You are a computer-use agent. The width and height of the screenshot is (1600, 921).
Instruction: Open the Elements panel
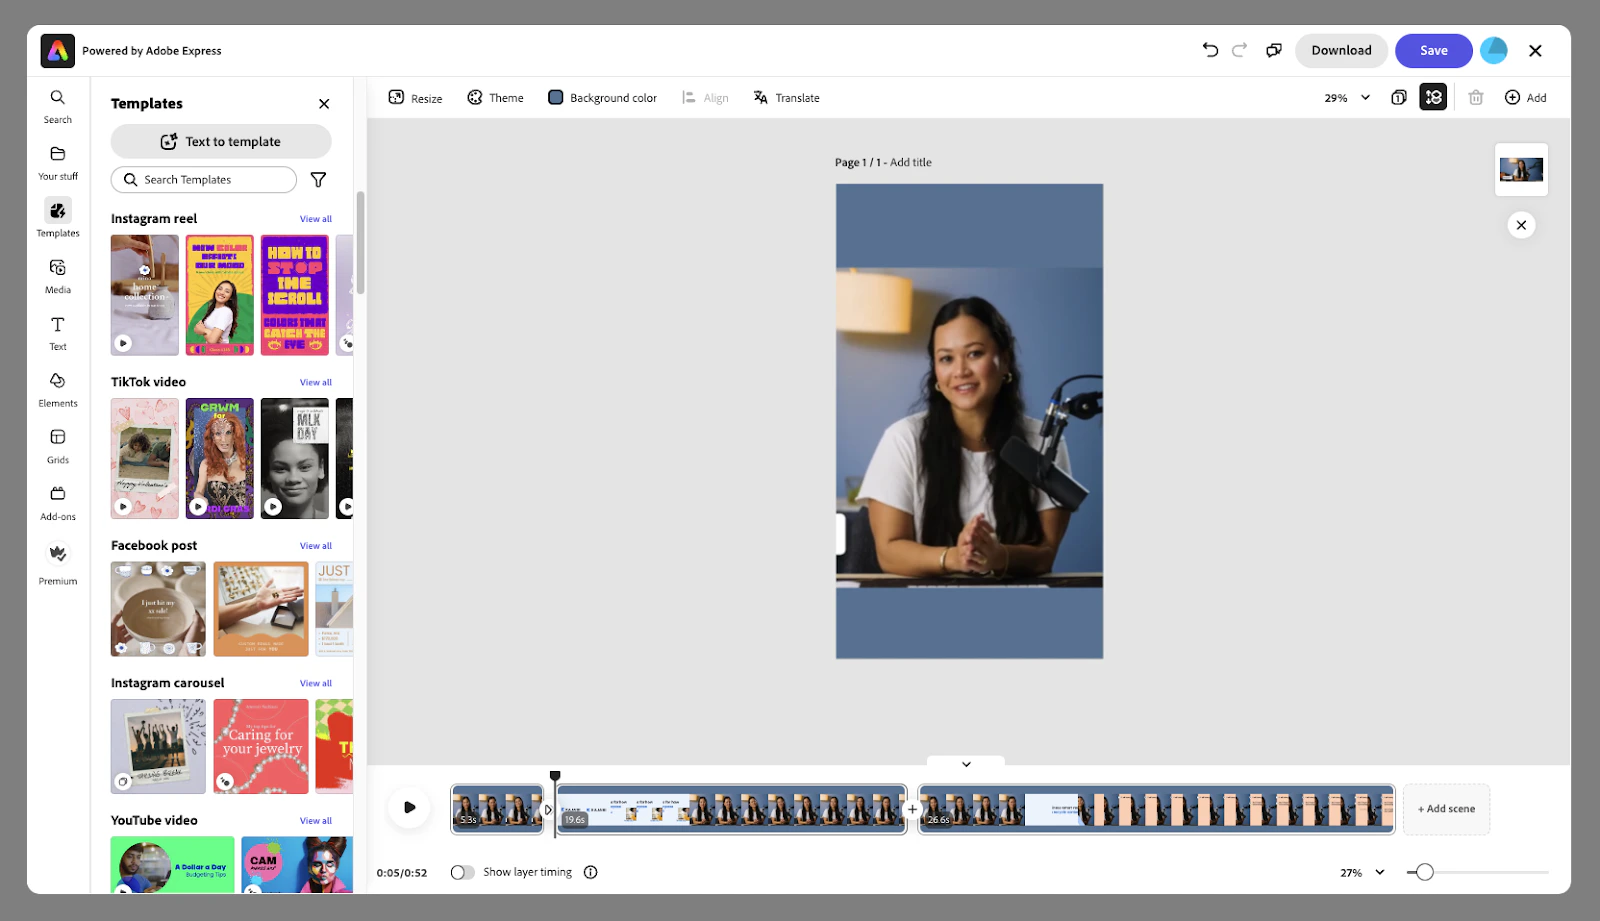point(57,388)
